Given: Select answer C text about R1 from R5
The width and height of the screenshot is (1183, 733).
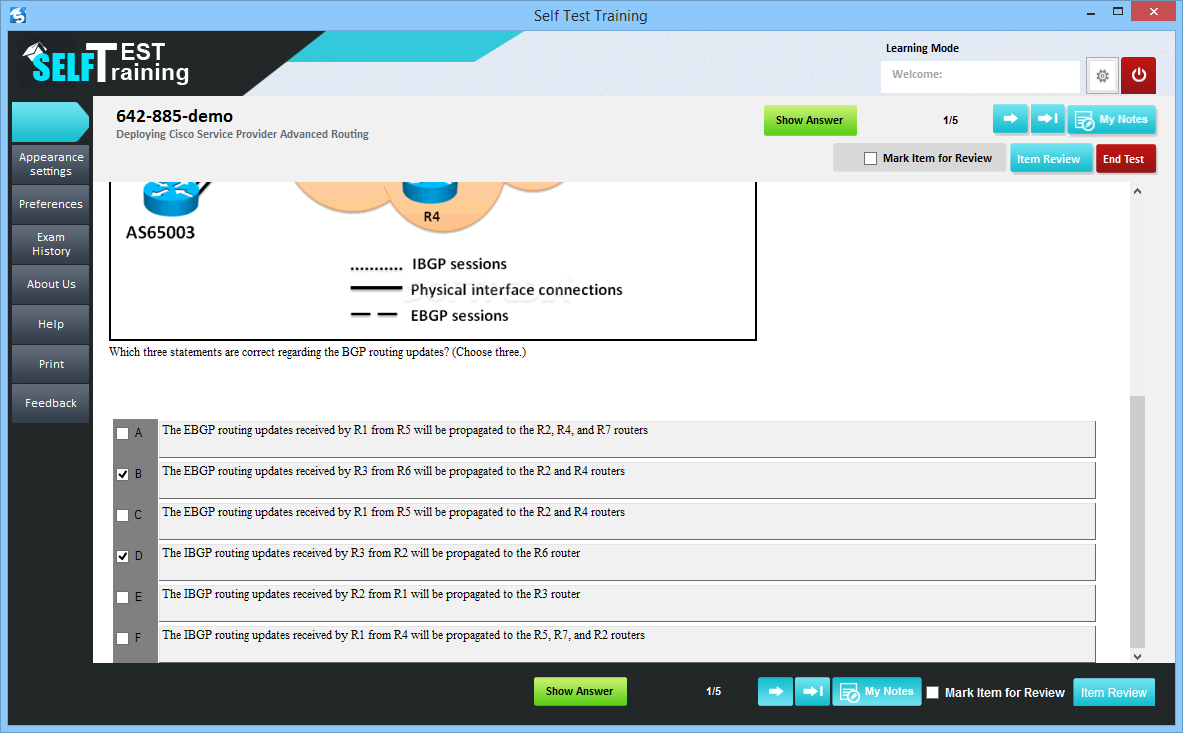Looking at the screenshot, I should 394,512.
